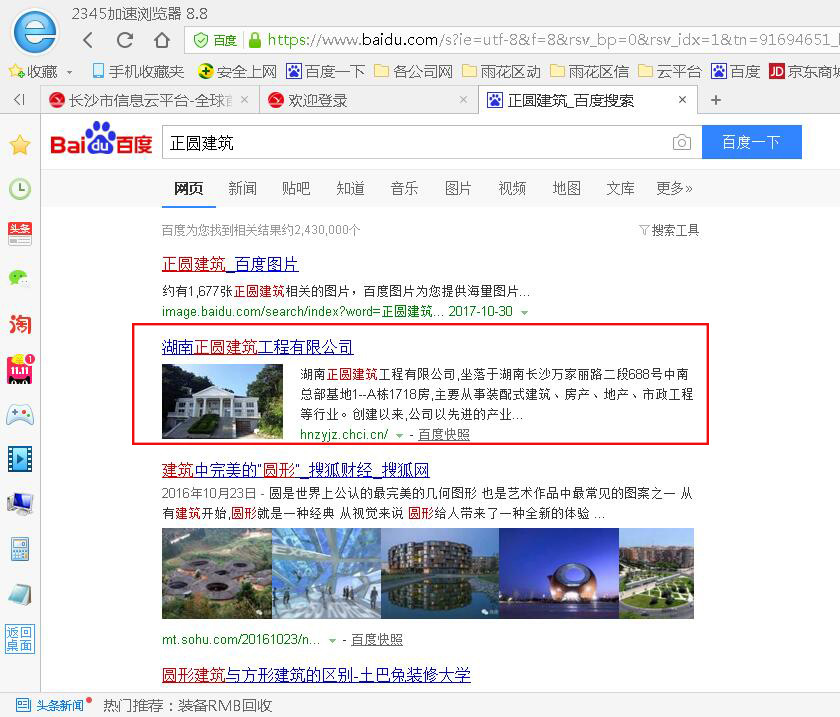Select 贴吧 search category

pyautogui.click(x=296, y=188)
